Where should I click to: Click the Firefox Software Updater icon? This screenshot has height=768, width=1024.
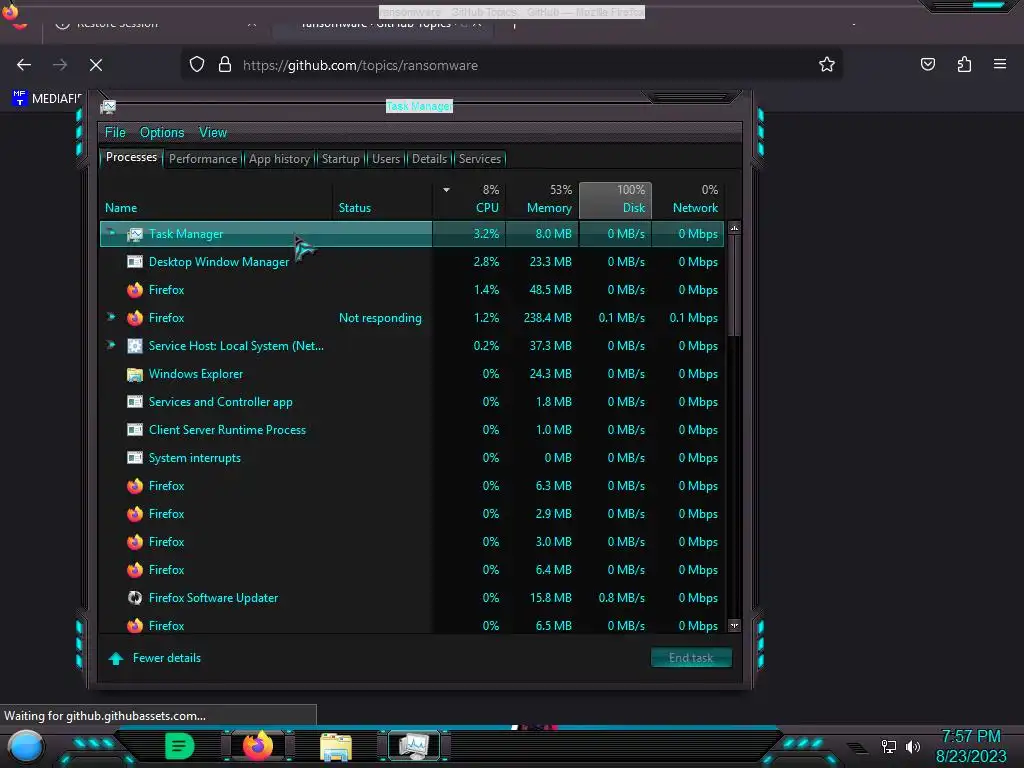tap(135, 598)
